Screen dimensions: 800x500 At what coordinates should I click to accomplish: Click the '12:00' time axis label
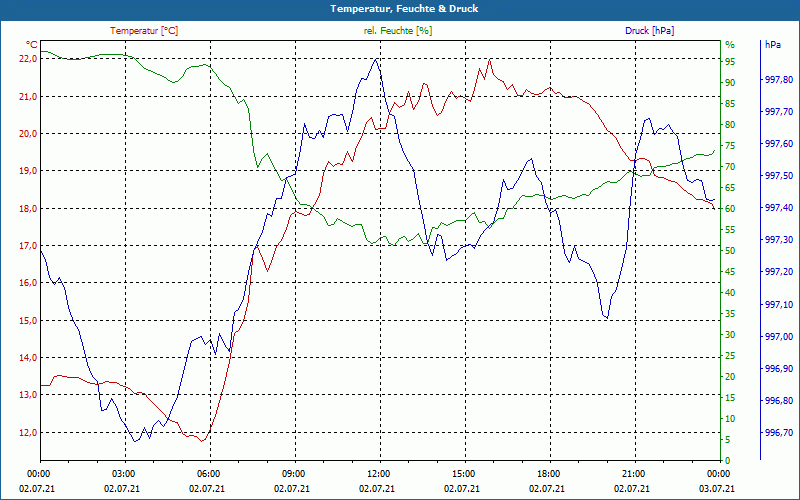379,473
